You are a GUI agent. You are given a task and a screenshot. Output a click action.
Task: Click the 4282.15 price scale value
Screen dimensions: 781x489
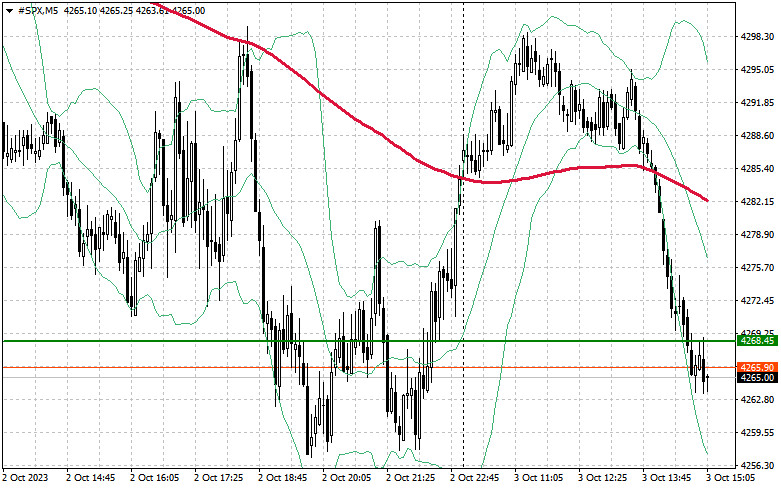pyautogui.click(x=757, y=202)
